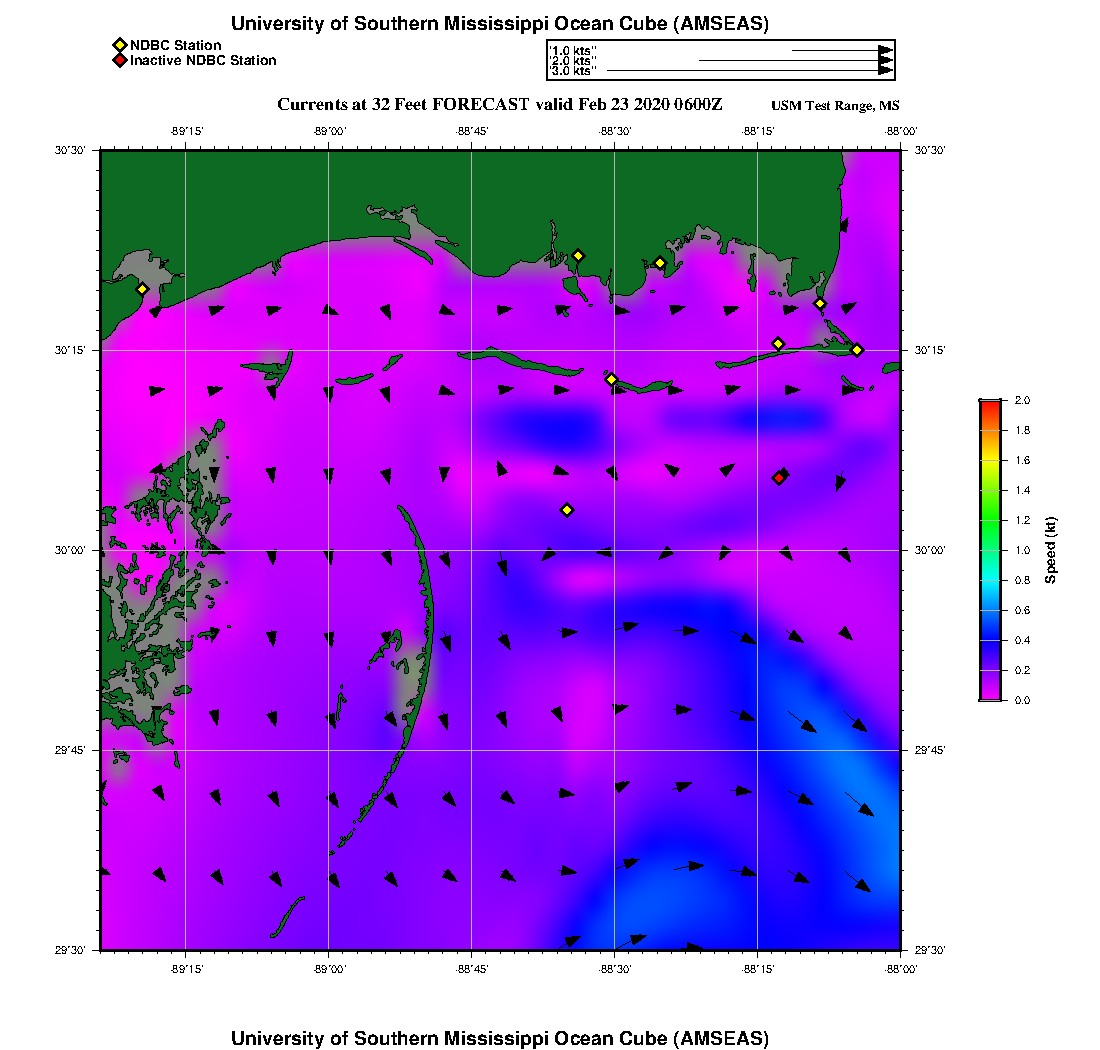This screenshot has height=1050, width=1100.
Task: Click the red diamond beside the Inactive NDBC Station legend entry
Action: pos(119,60)
